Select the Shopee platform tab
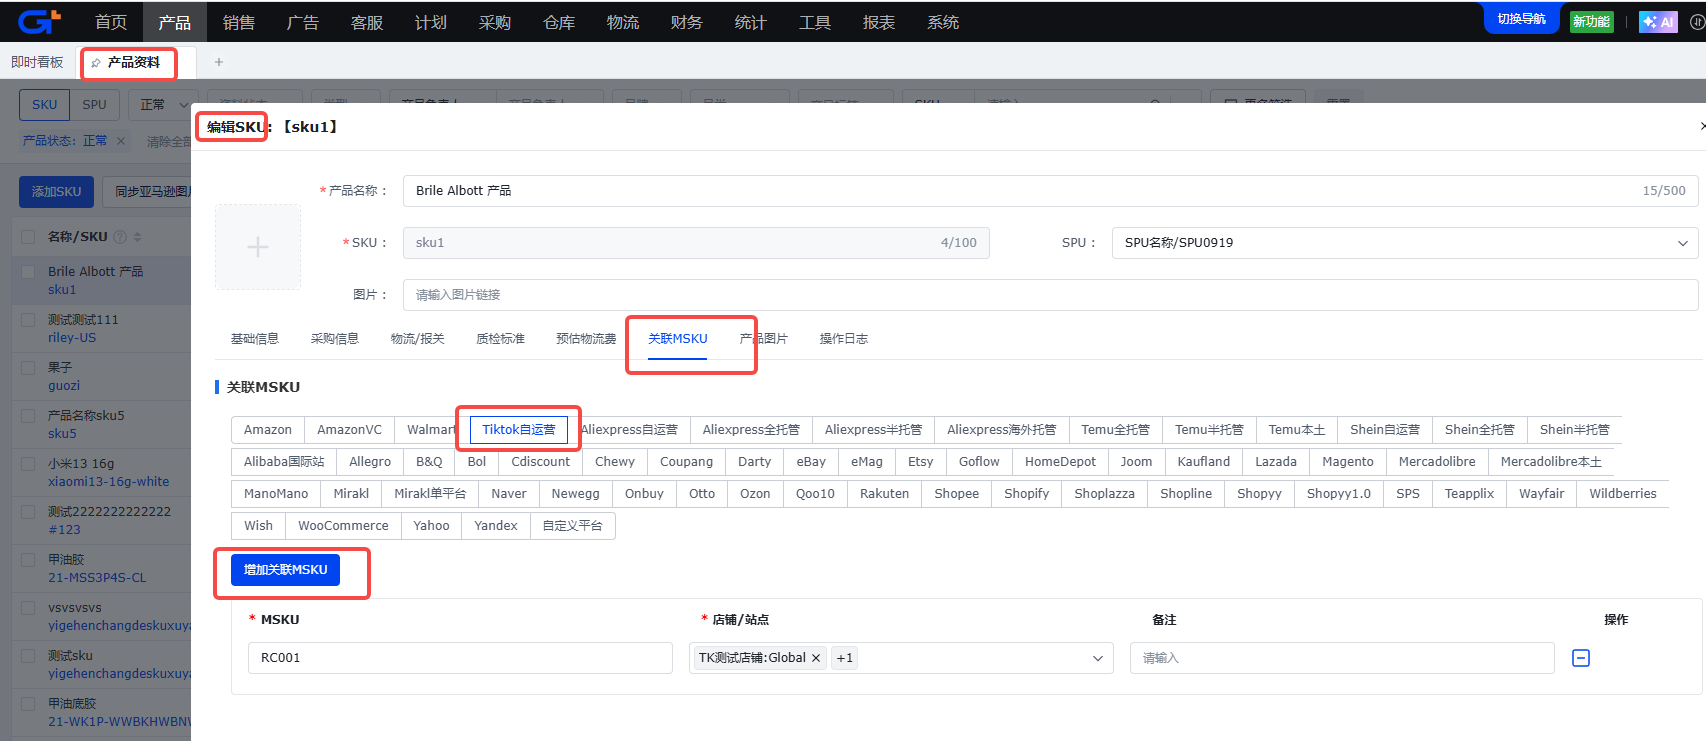The height and width of the screenshot is (741, 1706). coord(957,494)
